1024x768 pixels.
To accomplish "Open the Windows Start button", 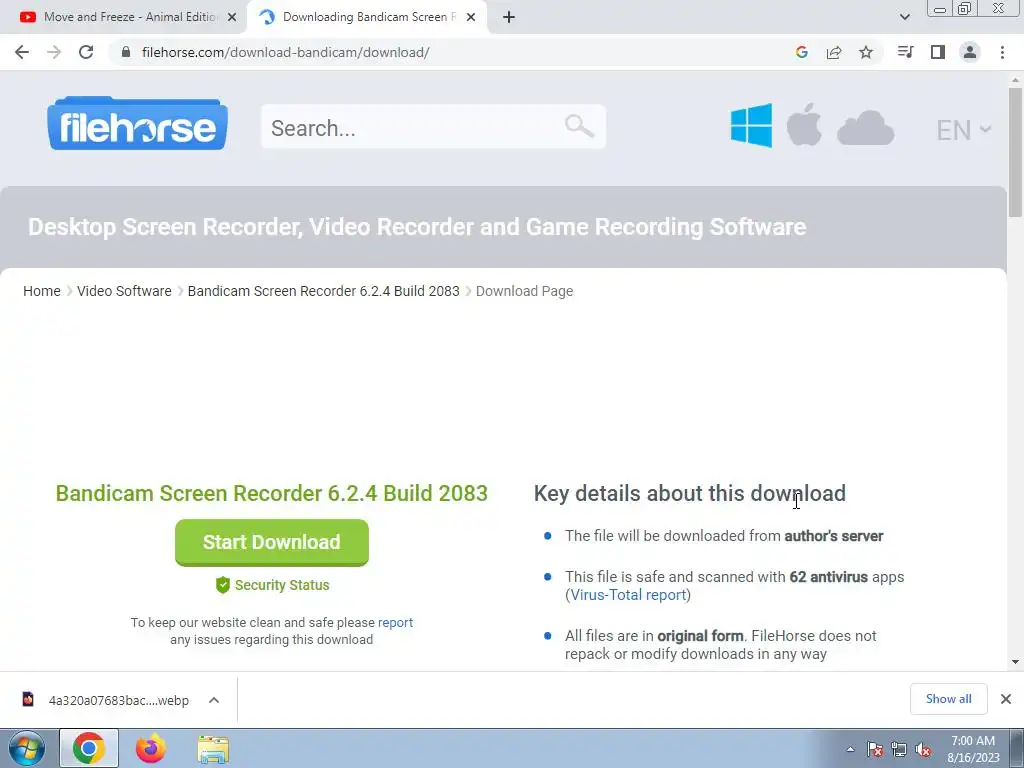I will [27, 748].
